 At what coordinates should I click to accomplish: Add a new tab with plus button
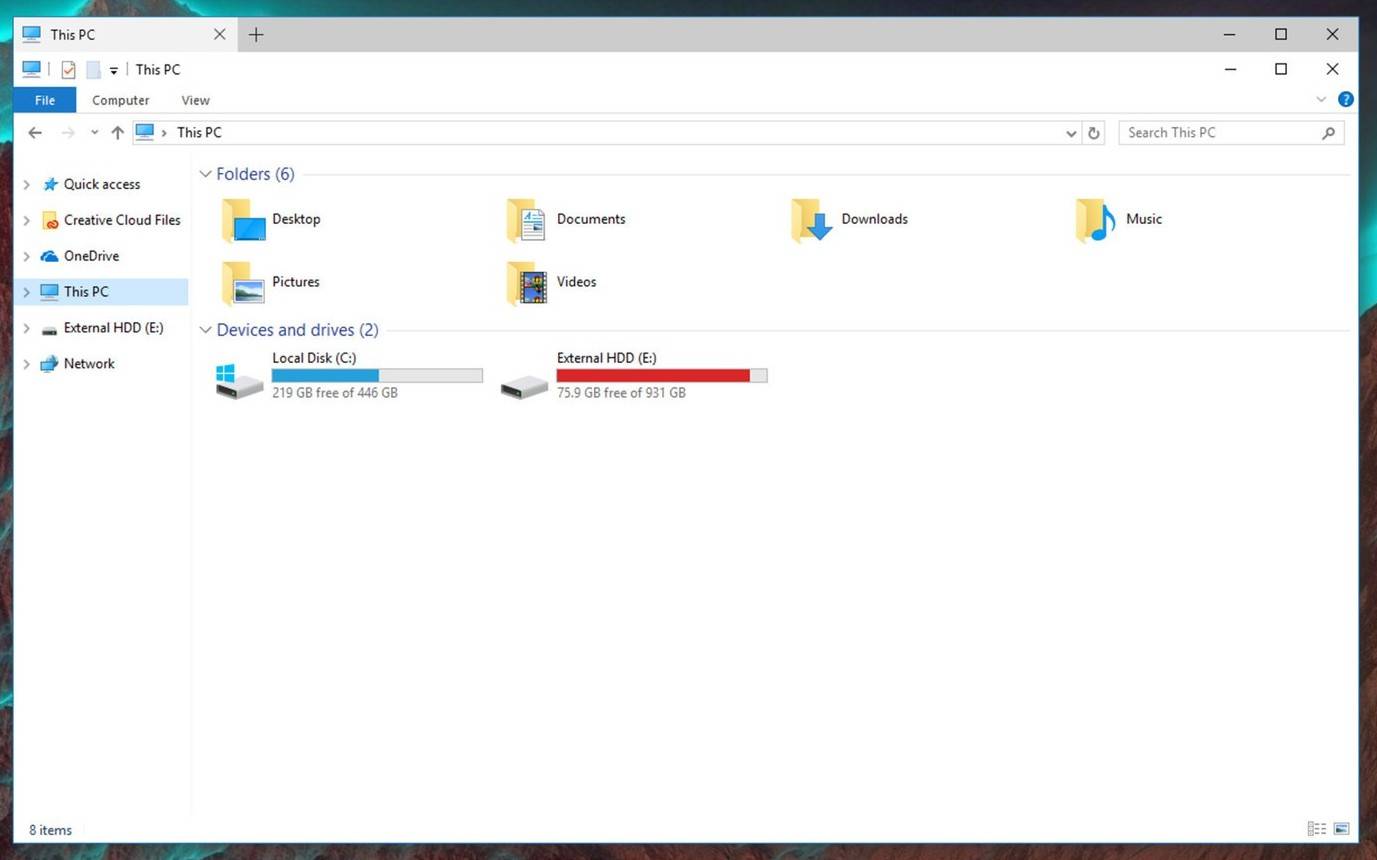[256, 34]
